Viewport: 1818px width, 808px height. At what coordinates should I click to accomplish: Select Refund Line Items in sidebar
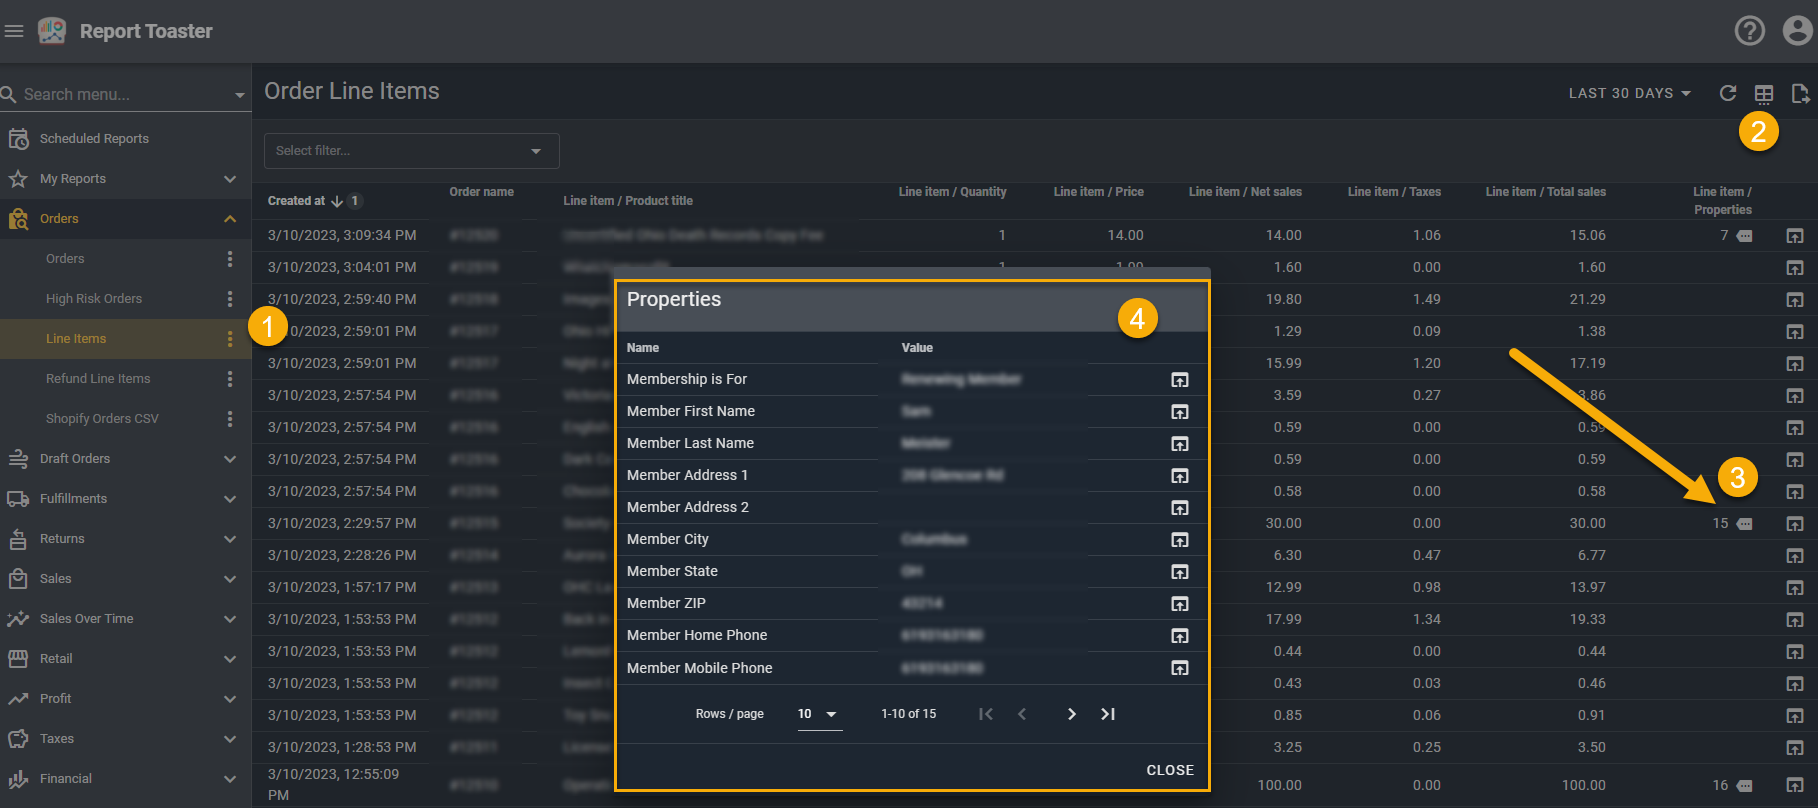[x=98, y=379]
